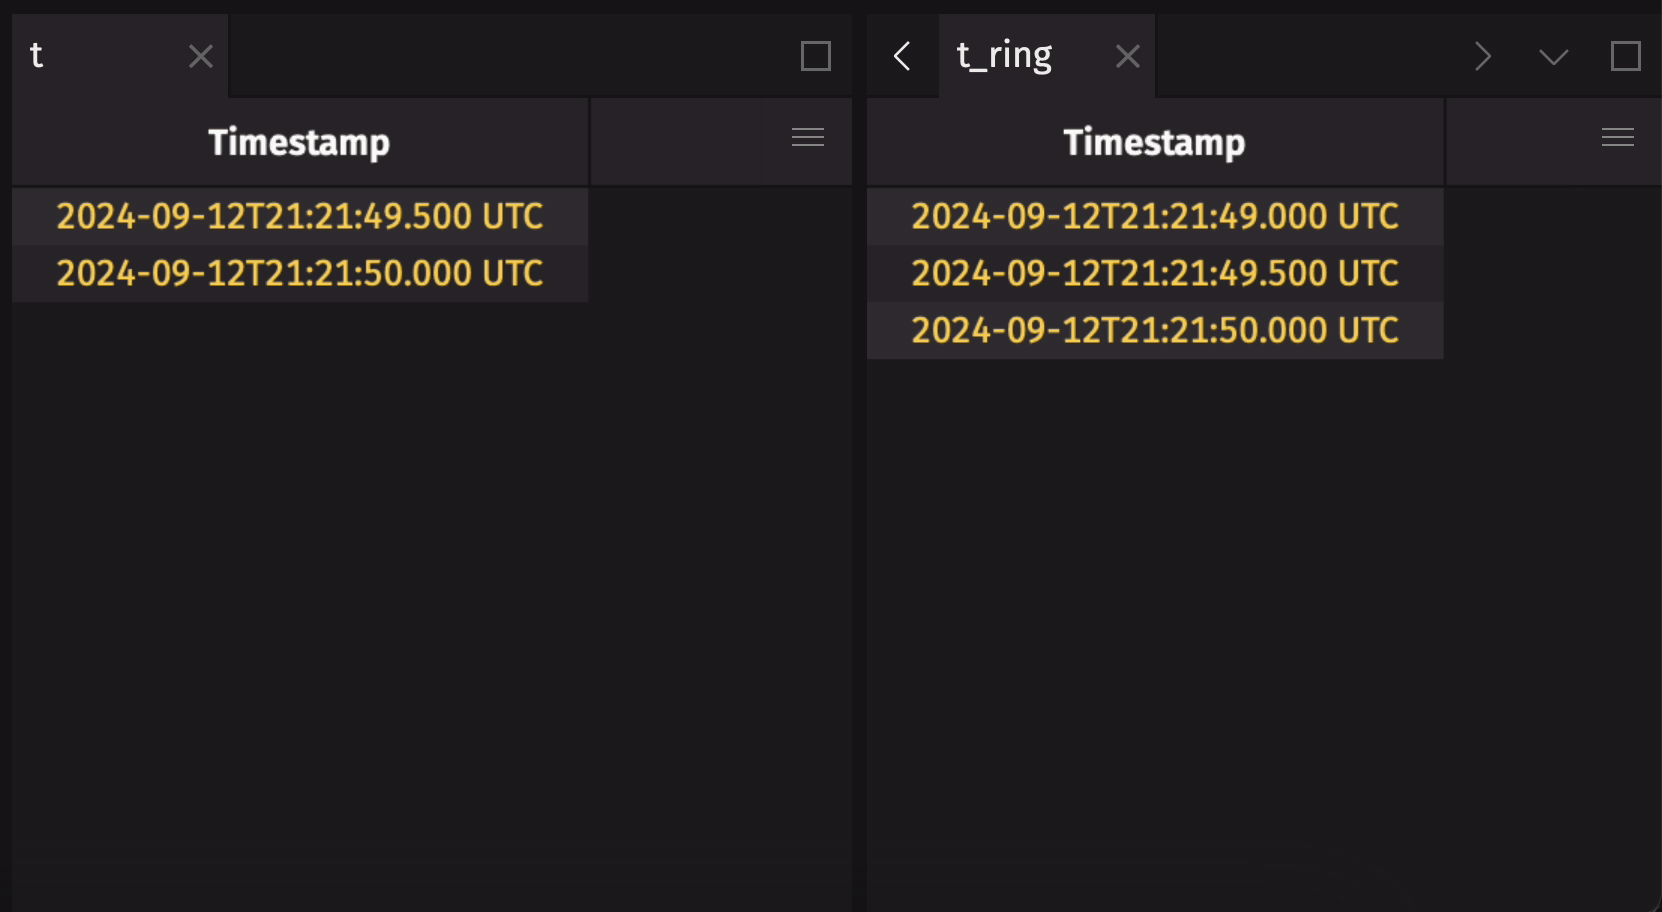Select the 21:21:49.500 row in the t panel
The height and width of the screenshot is (912, 1662).
tap(300, 216)
